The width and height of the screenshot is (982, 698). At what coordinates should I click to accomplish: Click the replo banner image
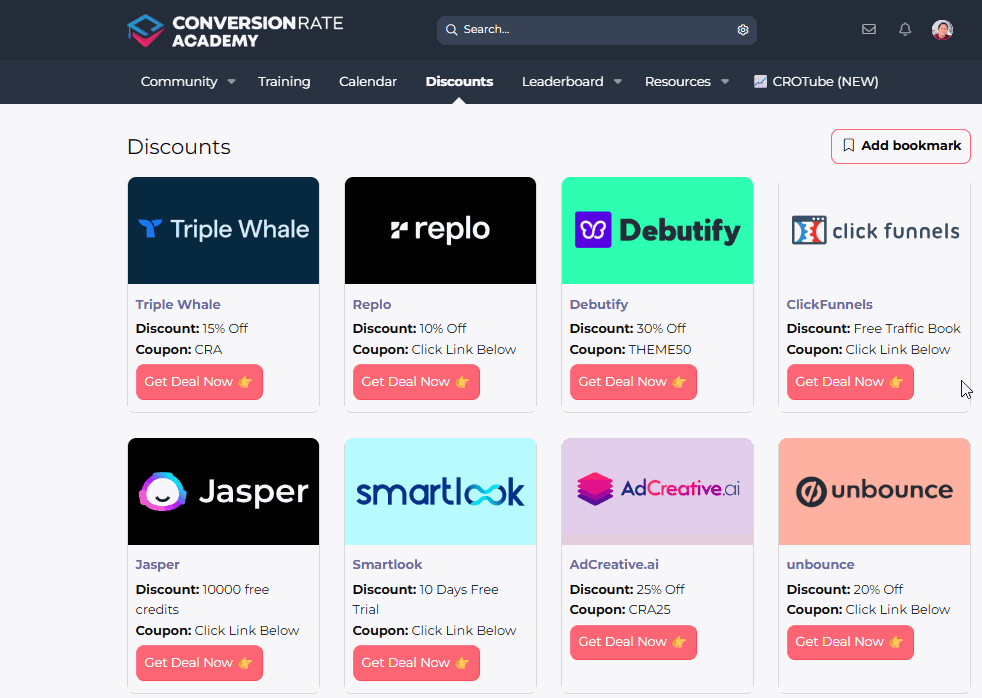440,230
